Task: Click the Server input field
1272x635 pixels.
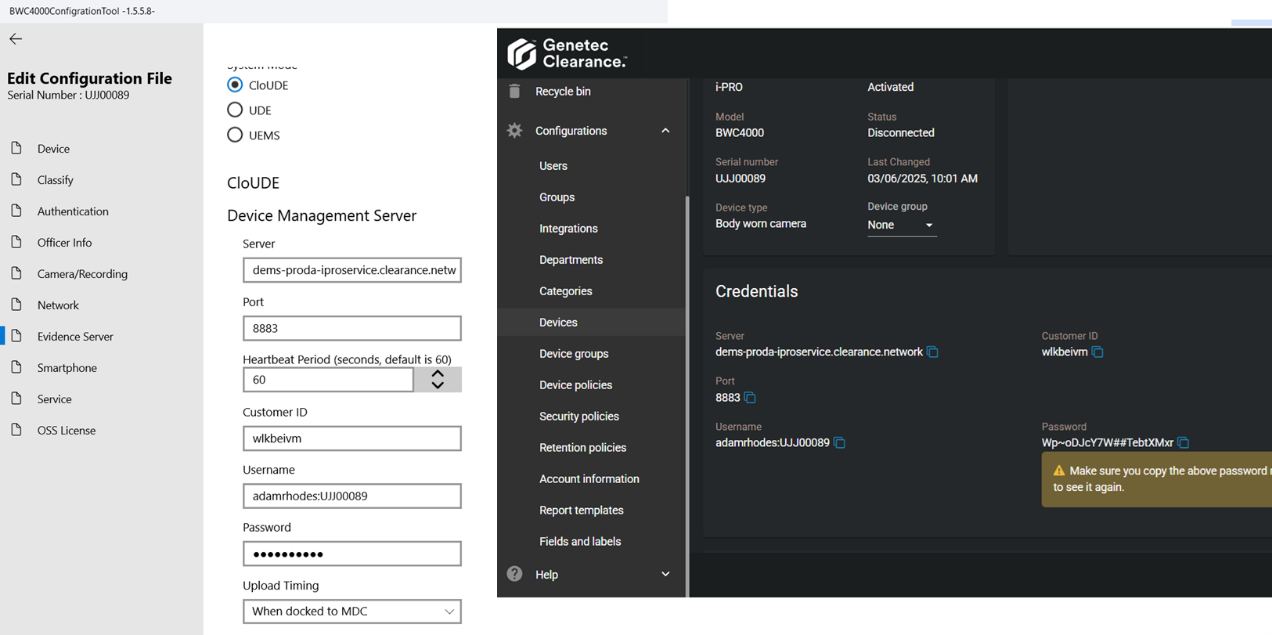Action: tap(352, 270)
